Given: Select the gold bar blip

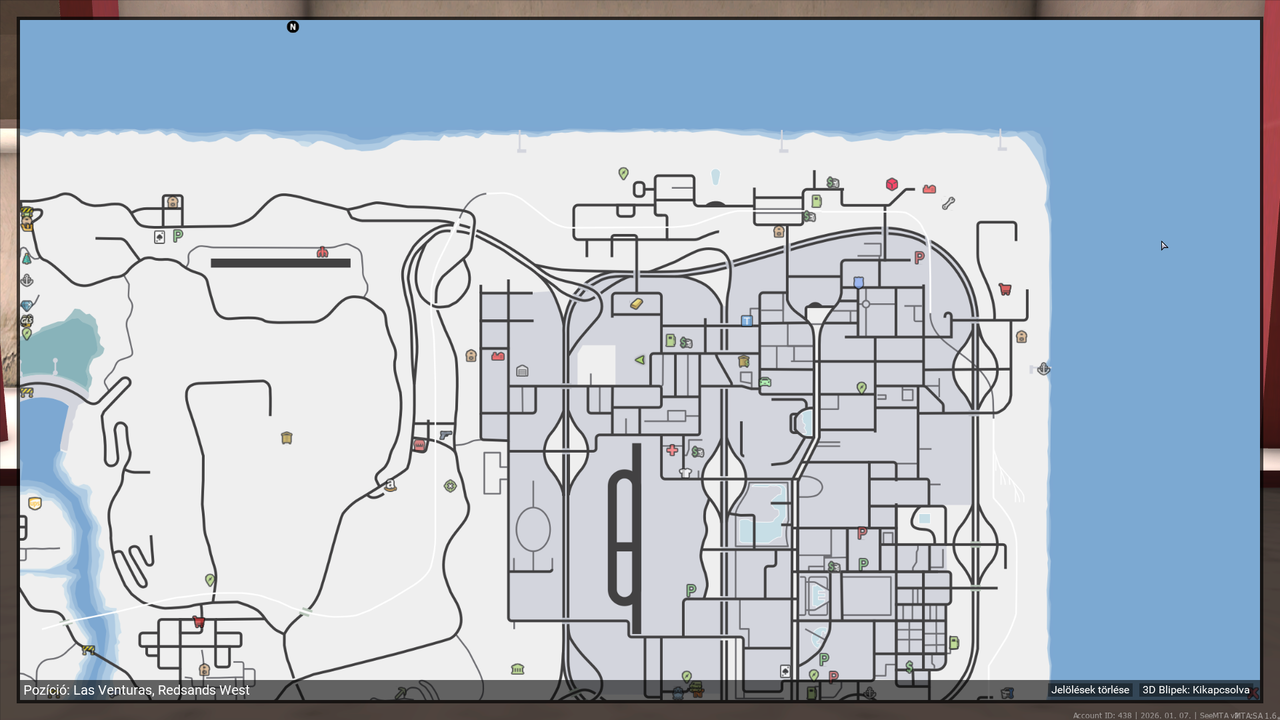Looking at the screenshot, I should (x=636, y=304).
